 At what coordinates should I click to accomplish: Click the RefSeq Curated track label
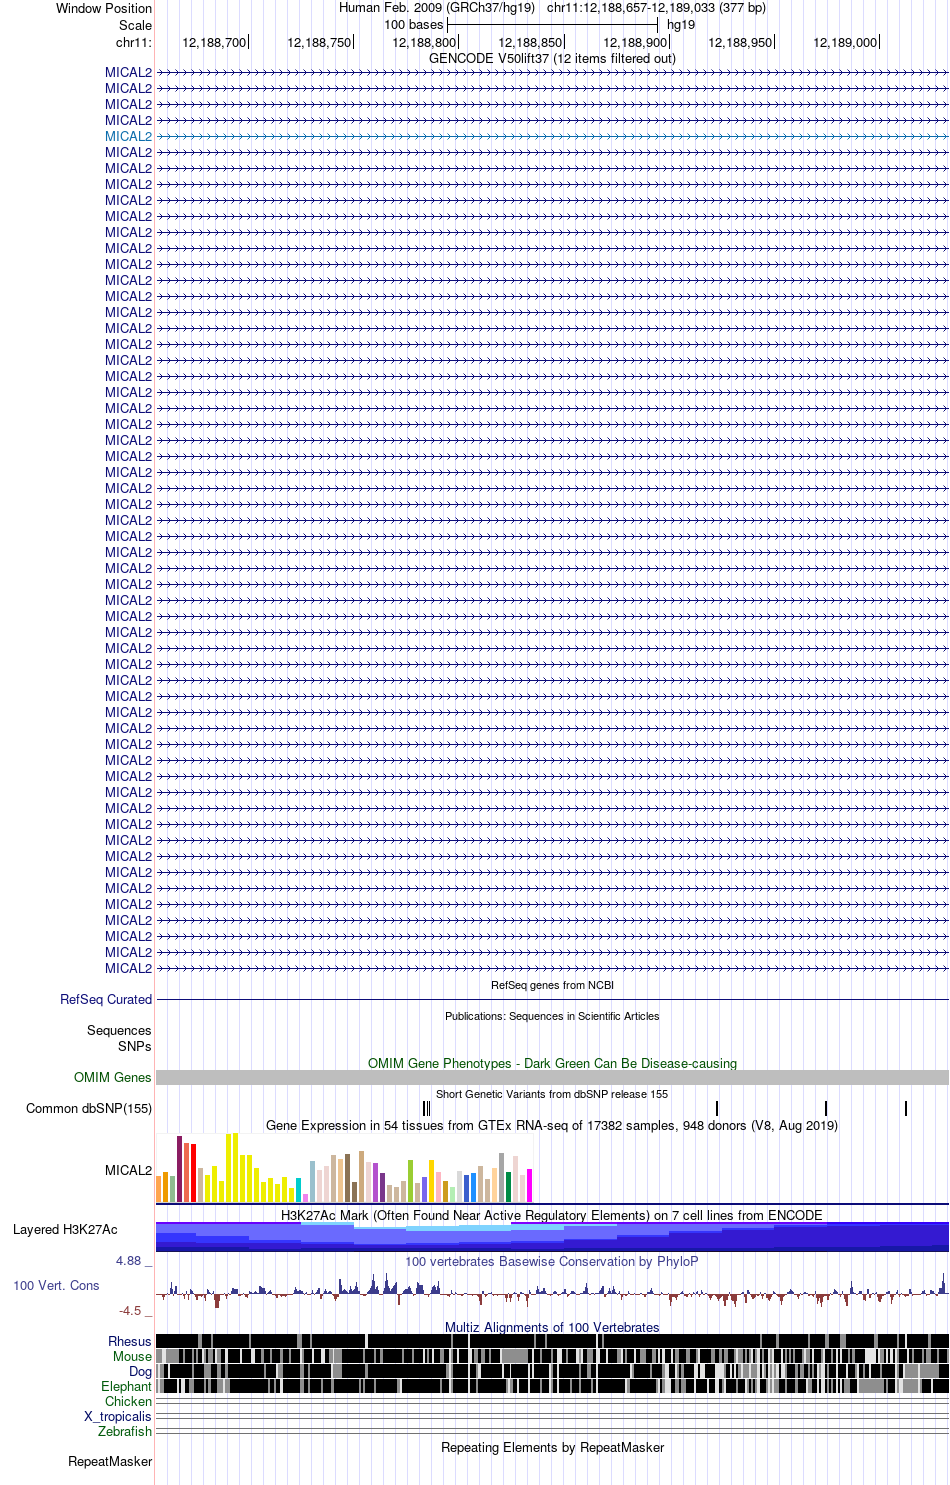106,999
